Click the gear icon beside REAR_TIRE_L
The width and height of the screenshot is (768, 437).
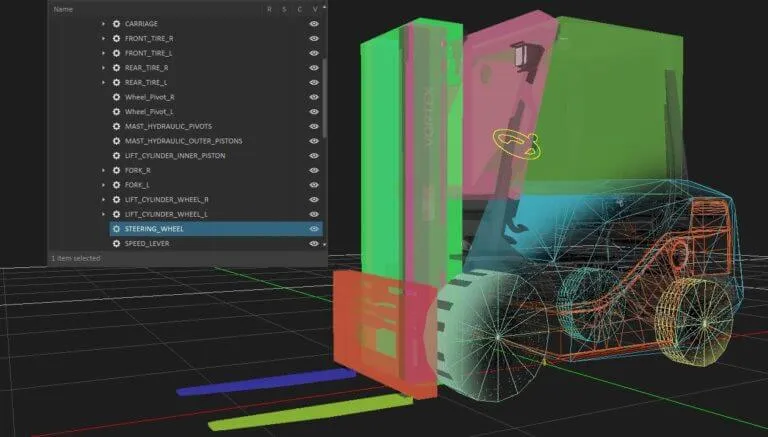(116, 82)
